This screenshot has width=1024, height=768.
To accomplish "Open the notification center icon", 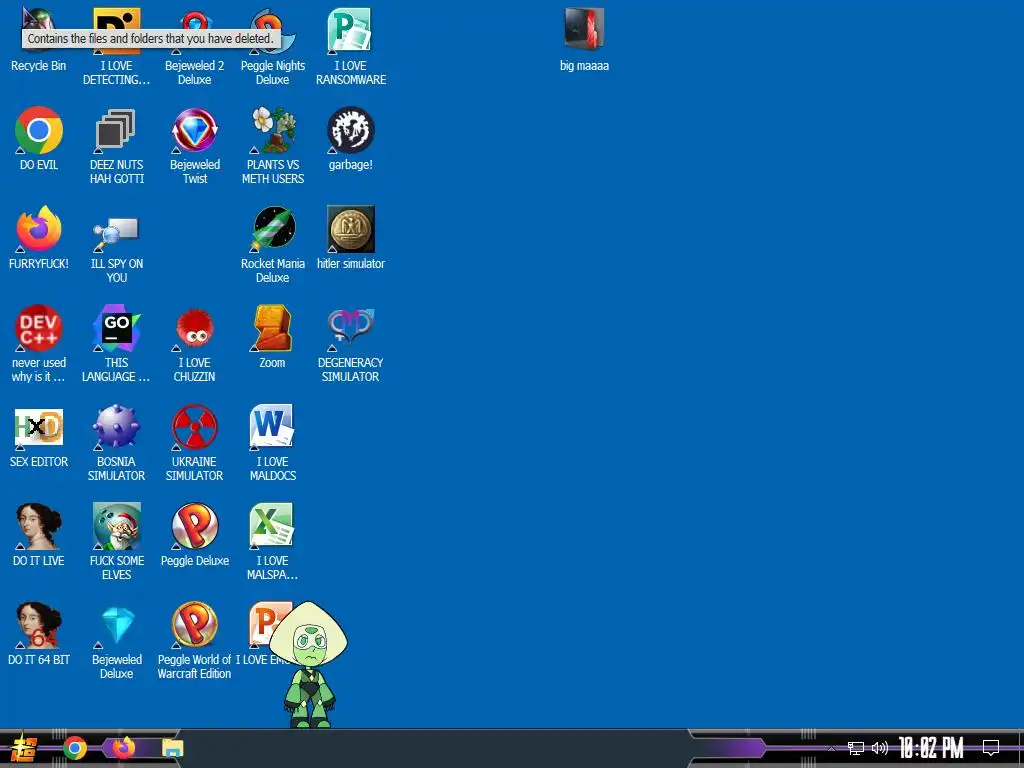I will 991,748.
